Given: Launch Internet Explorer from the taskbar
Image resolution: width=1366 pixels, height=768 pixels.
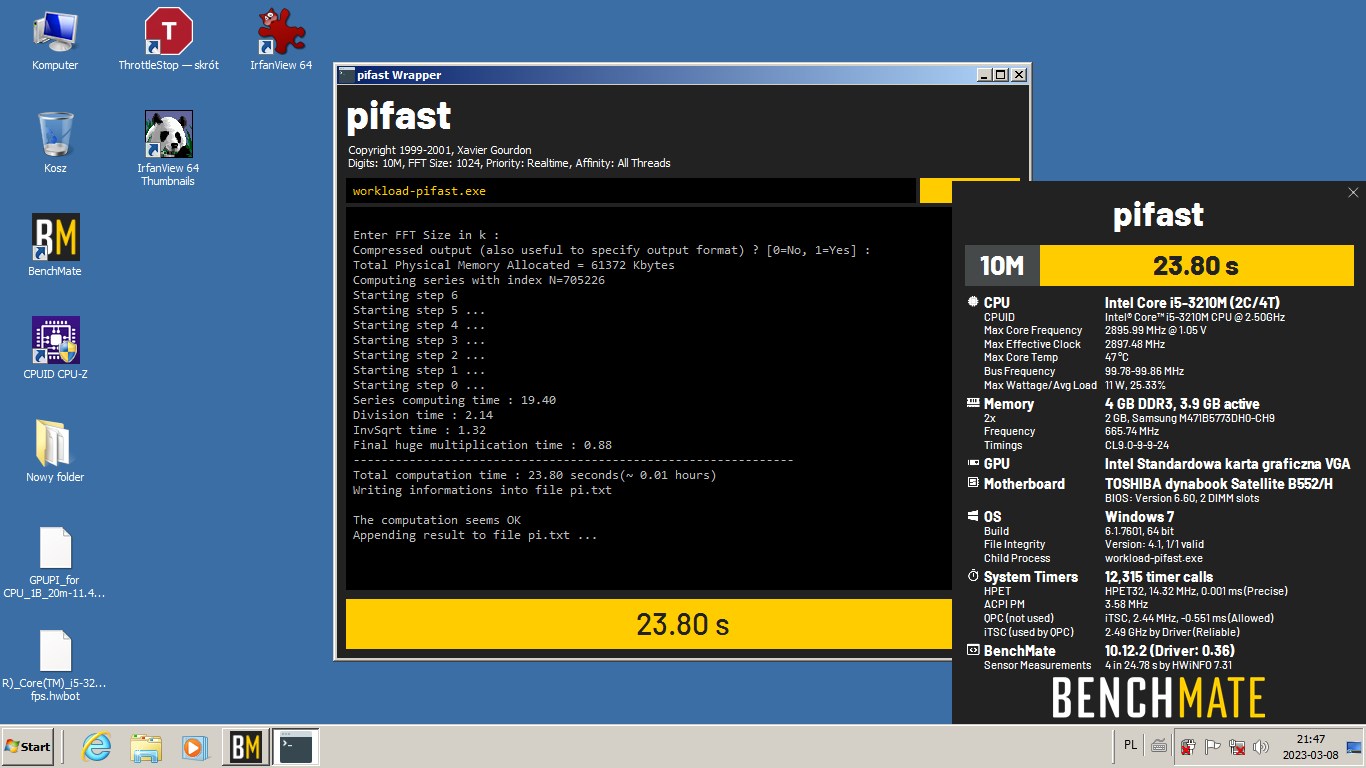Looking at the screenshot, I should pos(97,747).
